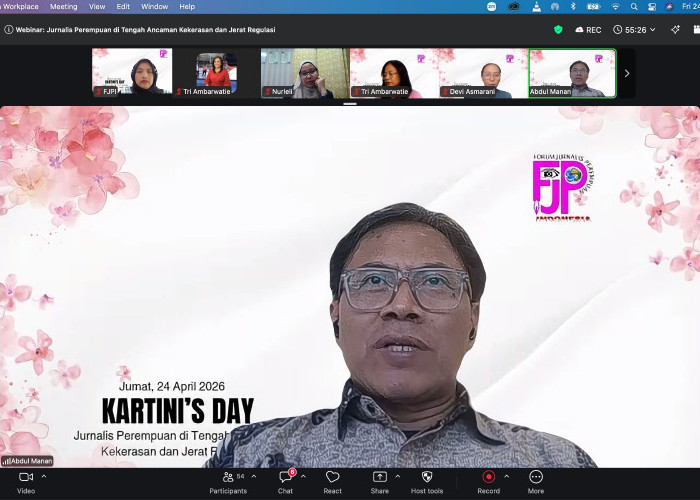Select FJPI participant thumbnail
The width and height of the screenshot is (700, 500).
tap(132, 73)
